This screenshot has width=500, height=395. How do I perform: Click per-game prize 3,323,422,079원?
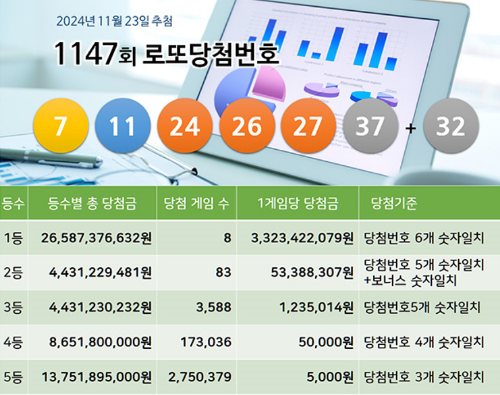(x=302, y=238)
